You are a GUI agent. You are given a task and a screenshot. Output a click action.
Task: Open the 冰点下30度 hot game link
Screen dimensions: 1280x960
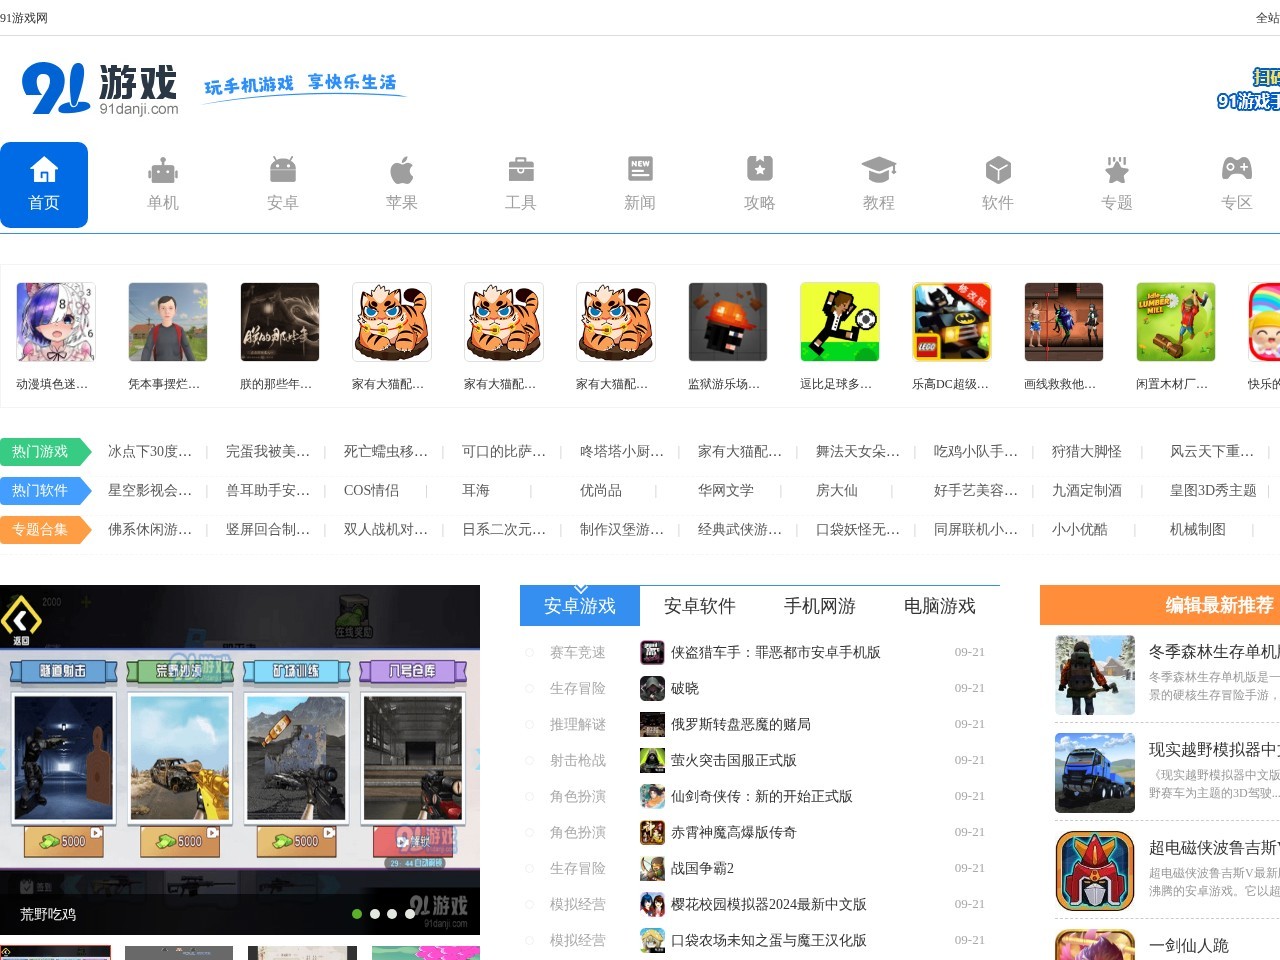pos(150,452)
